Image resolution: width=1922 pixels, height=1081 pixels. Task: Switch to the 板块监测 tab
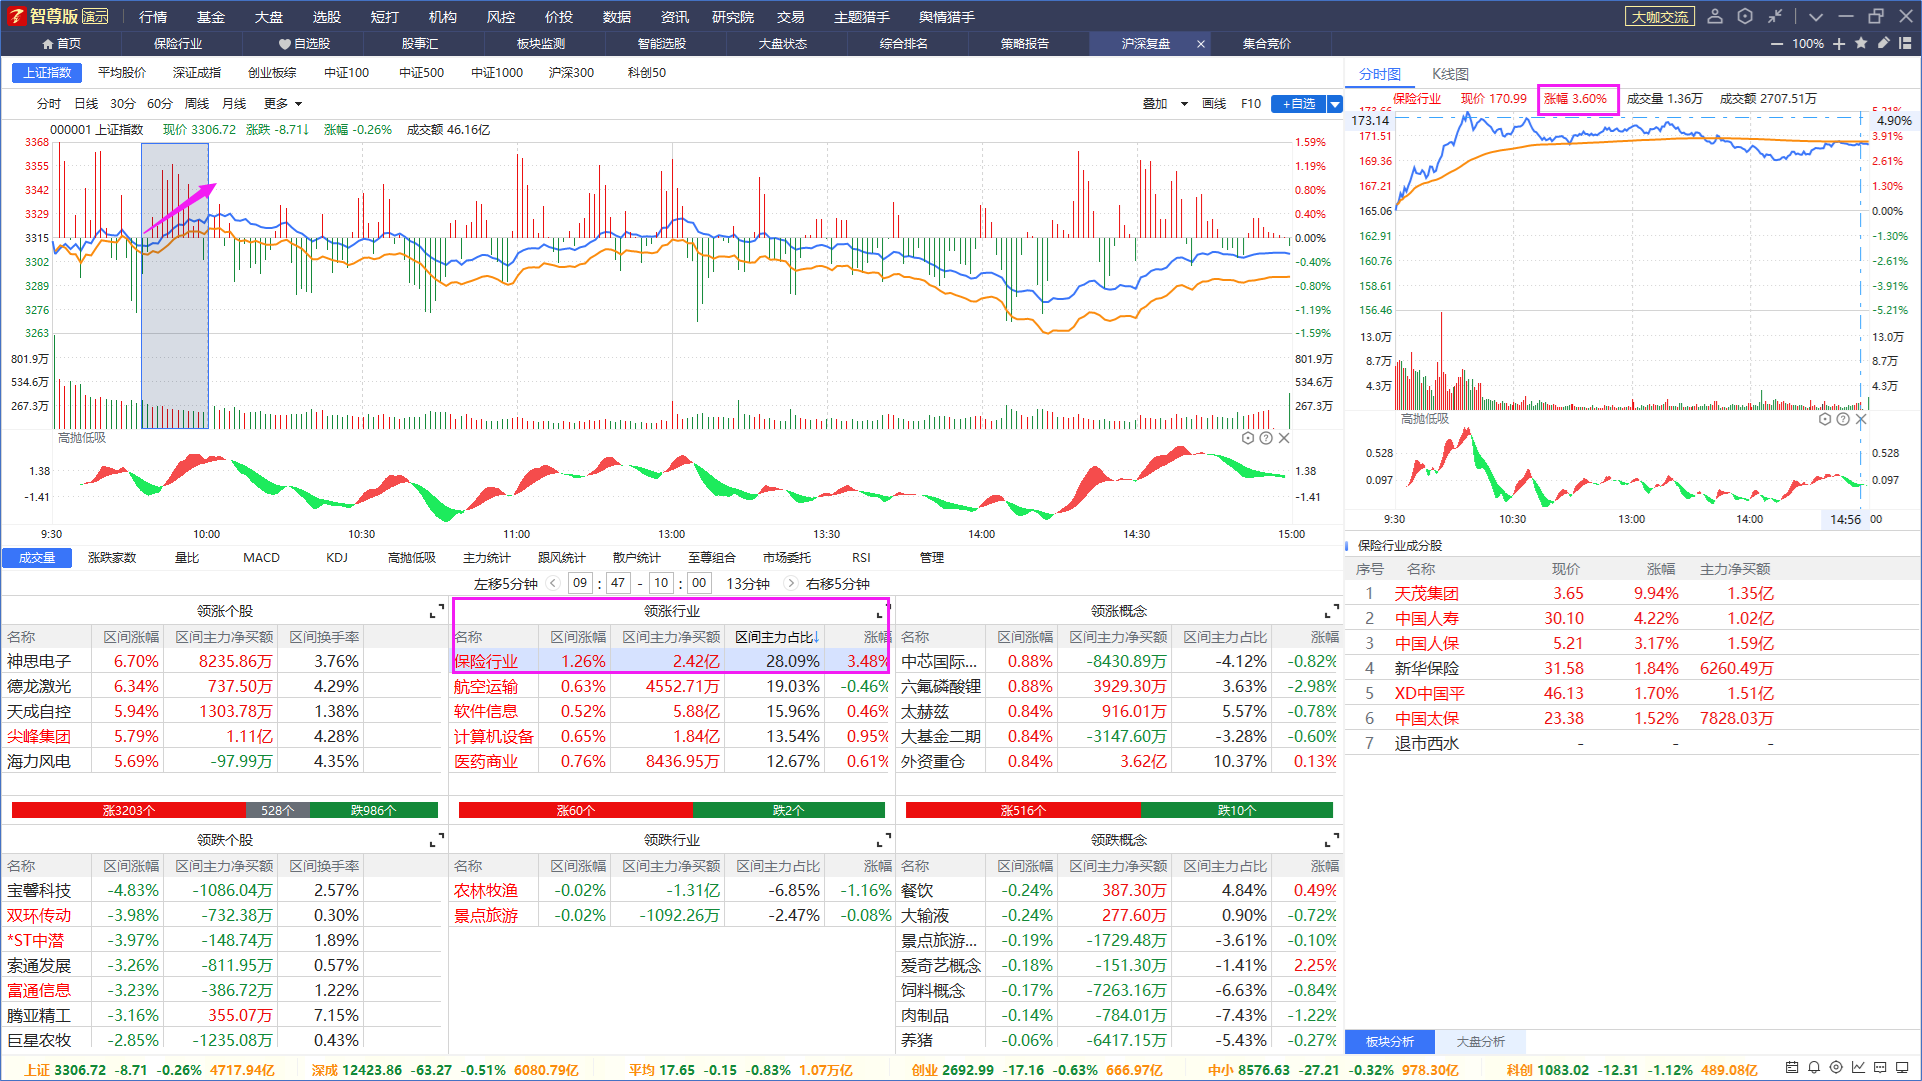pyautogui.click(x=541, y=44)
